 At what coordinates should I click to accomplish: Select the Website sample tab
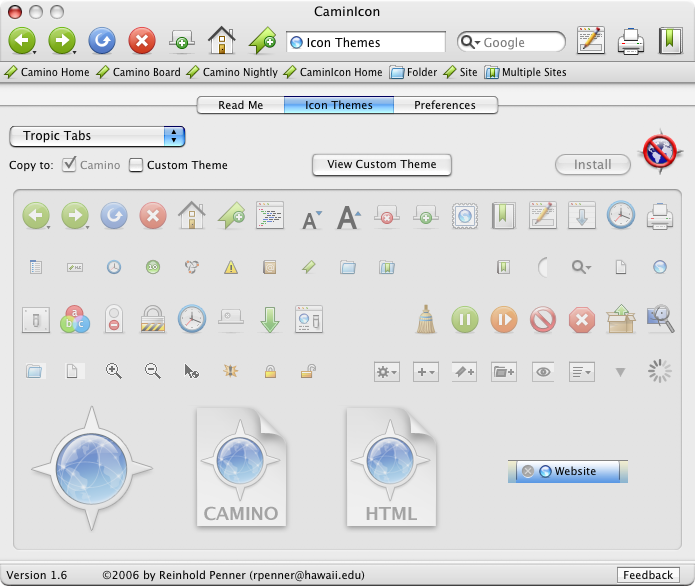point(568,471)
